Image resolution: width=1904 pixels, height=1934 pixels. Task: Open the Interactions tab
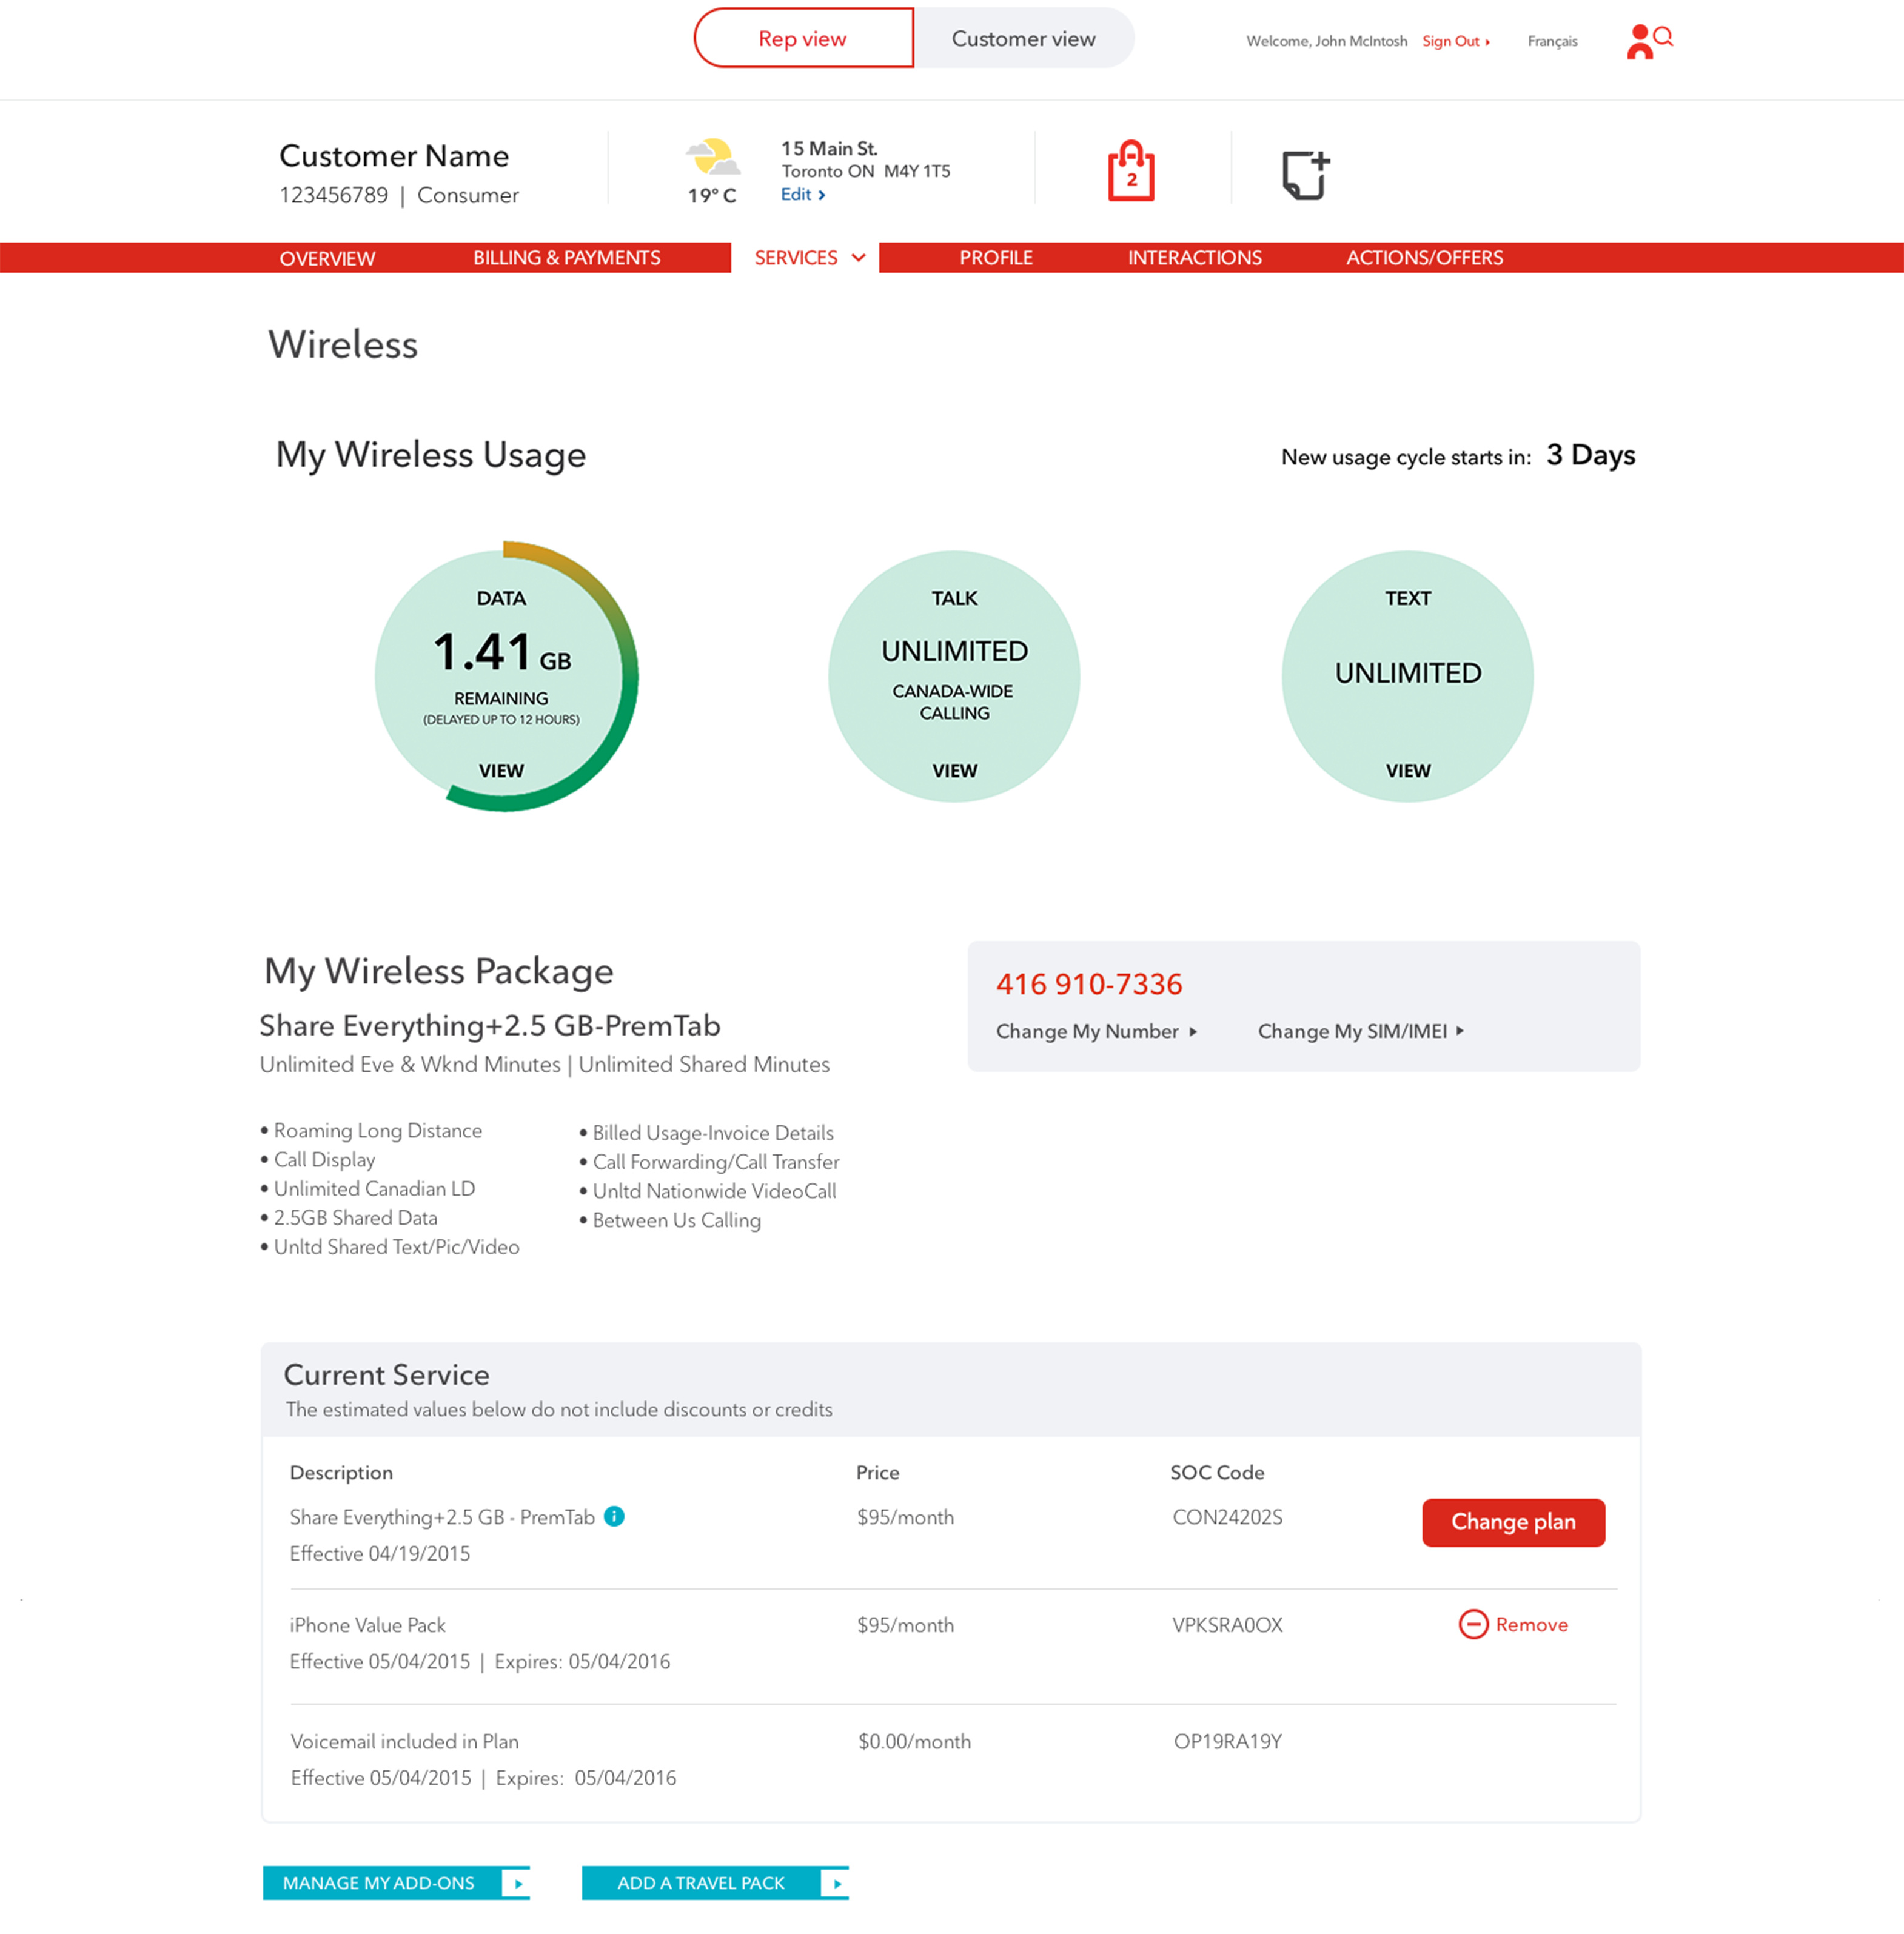point(1194,258)
